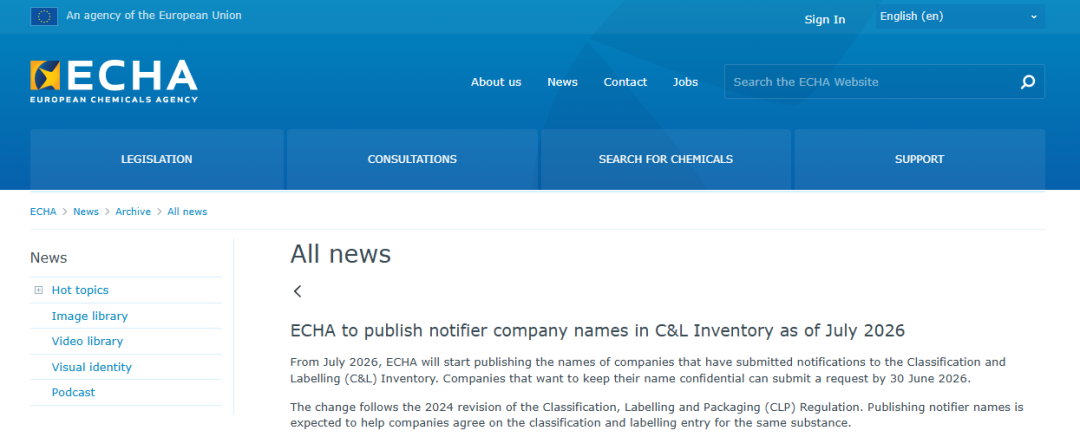Open the English (en) language dropdown
The width and height of the screenshot is (1080, 437).
(960, 17)
